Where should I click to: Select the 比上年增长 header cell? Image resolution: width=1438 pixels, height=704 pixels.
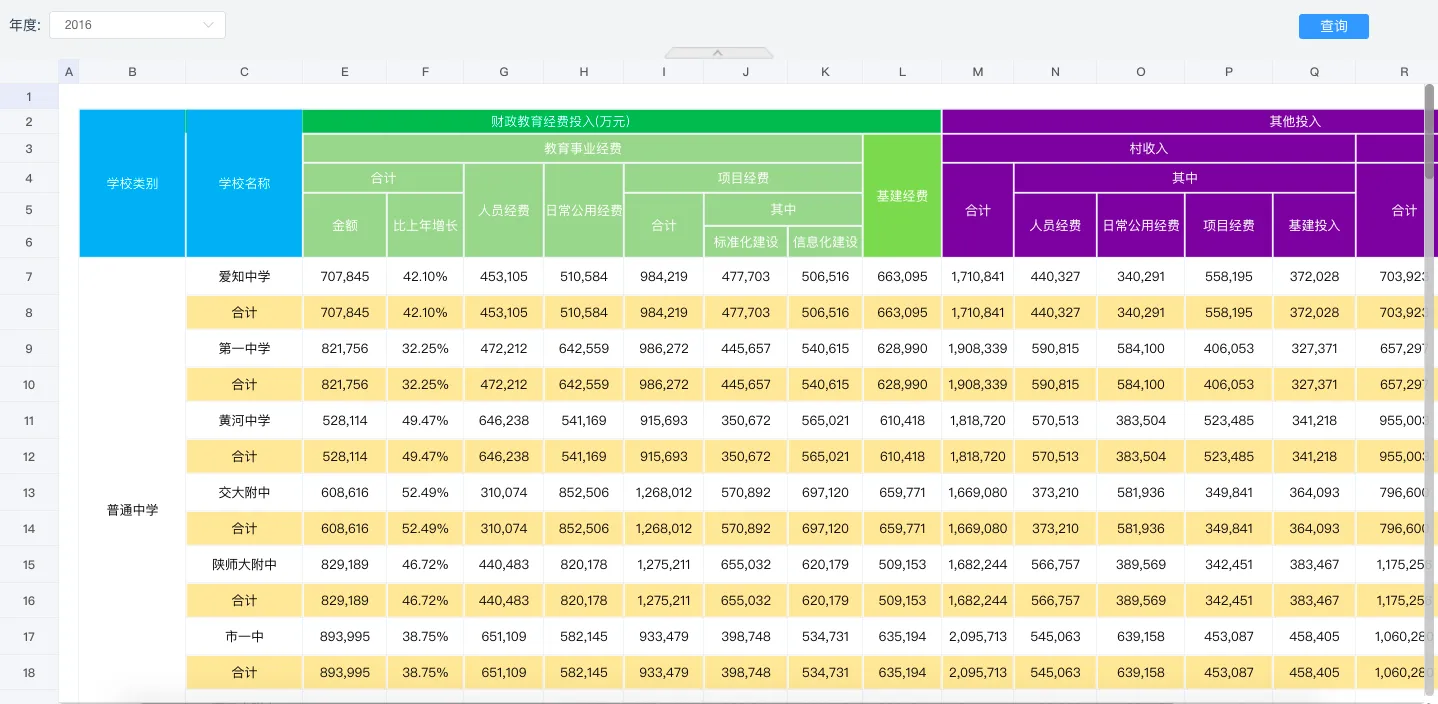pos(425,226)
